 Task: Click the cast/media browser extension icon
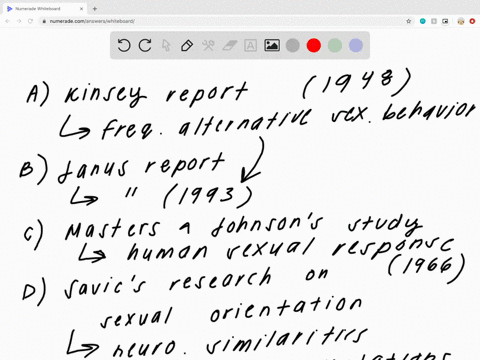click(445, 21)
